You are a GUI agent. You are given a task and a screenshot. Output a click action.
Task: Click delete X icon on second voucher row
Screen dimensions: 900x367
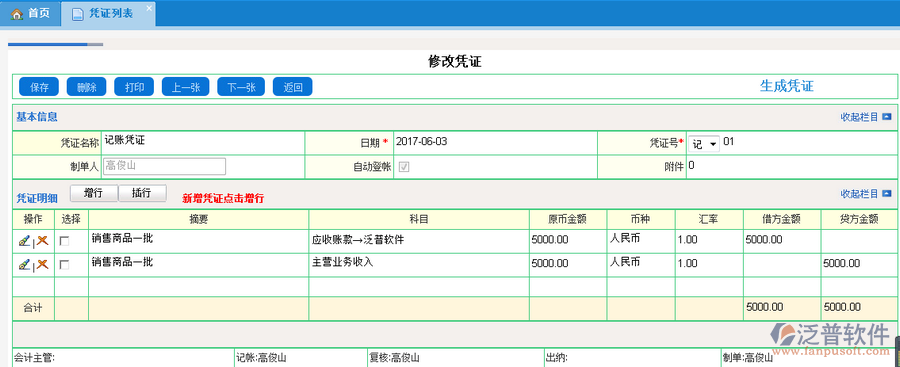click(x=42, y=264)
